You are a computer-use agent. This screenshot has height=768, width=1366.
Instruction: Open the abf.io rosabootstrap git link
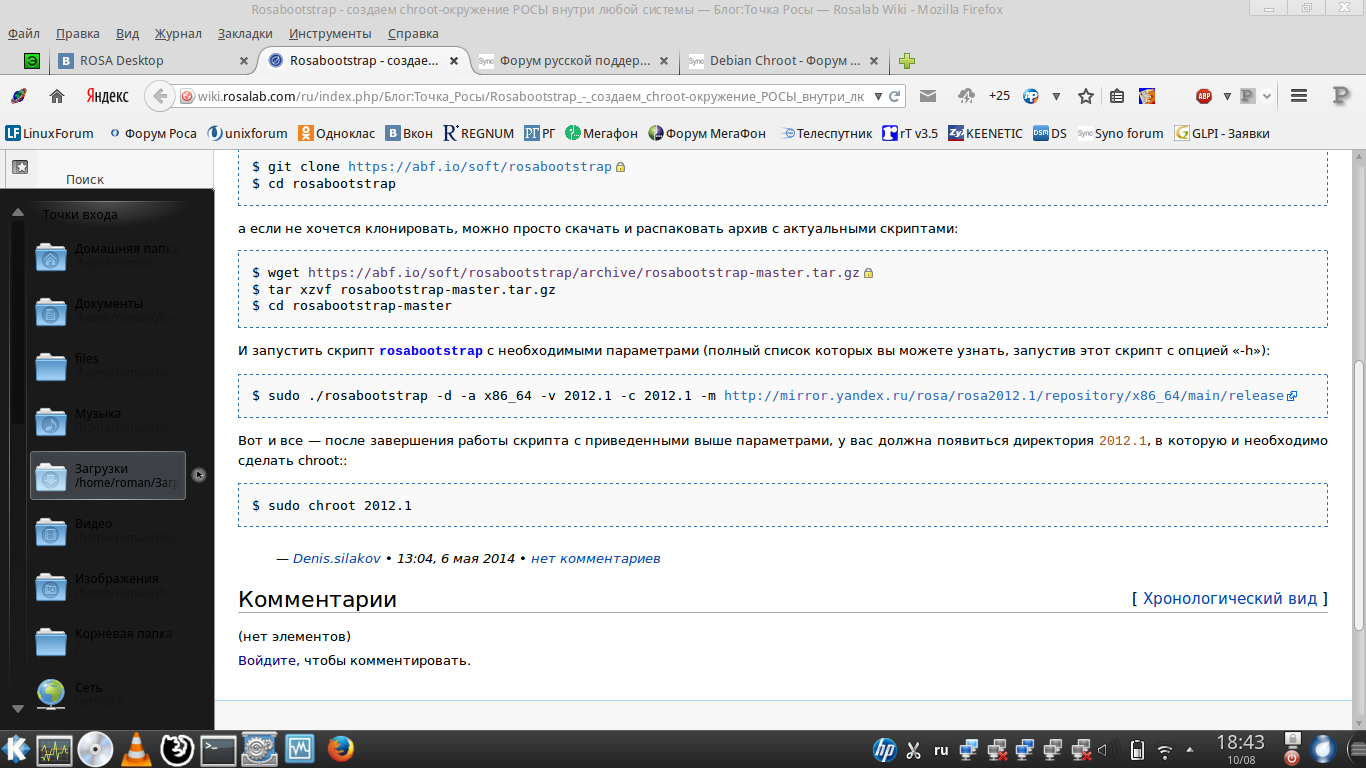click(x=480, y=167)
